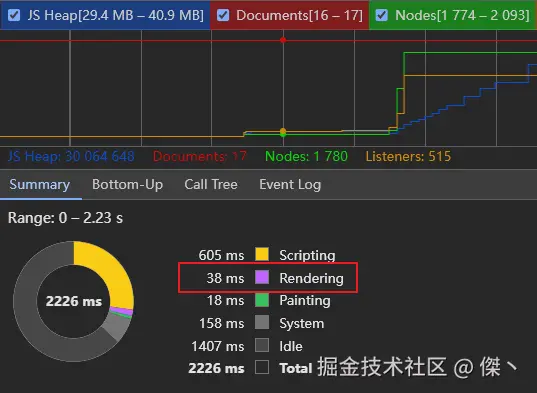Uncheck the Documents counter checkbox
This screenshot has width=537, height=393.
(223, 15)
